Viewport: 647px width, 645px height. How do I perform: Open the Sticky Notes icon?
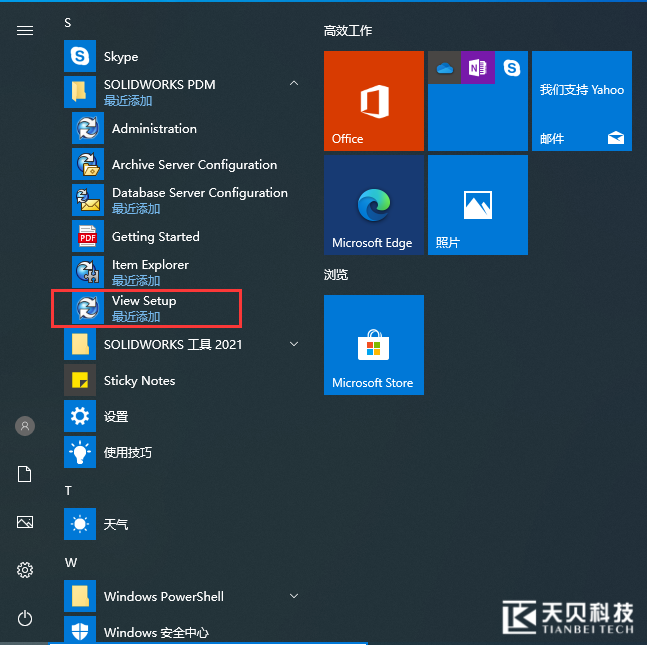tap(80, 380)
